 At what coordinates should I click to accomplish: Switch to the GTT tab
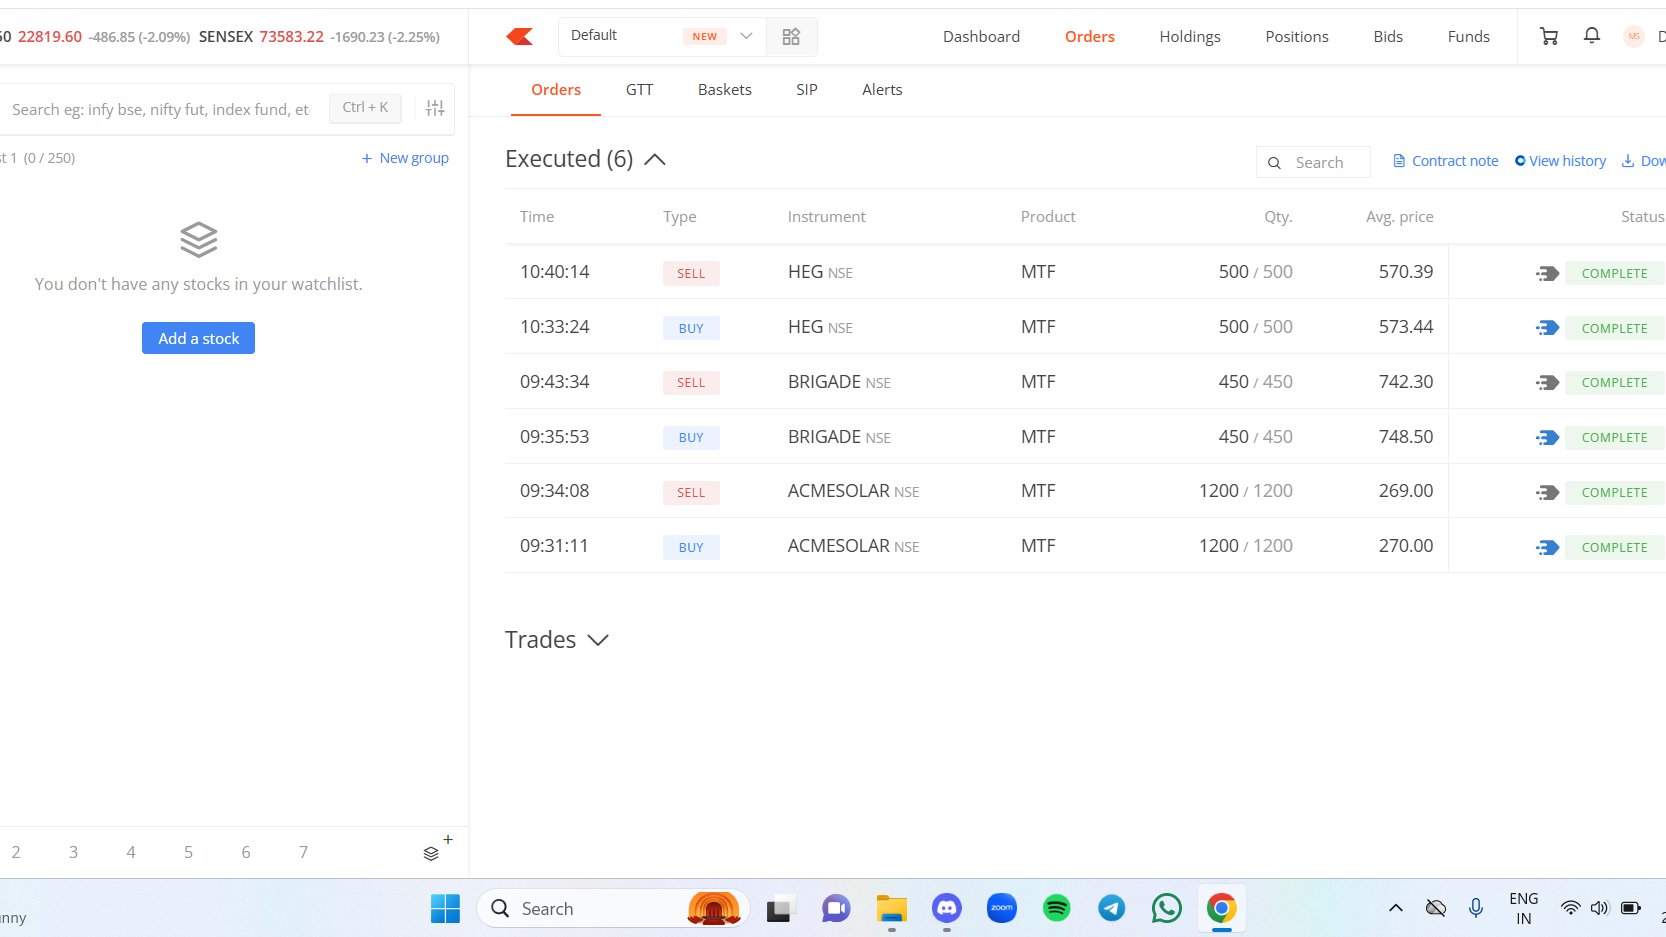[x=639, y=90]
